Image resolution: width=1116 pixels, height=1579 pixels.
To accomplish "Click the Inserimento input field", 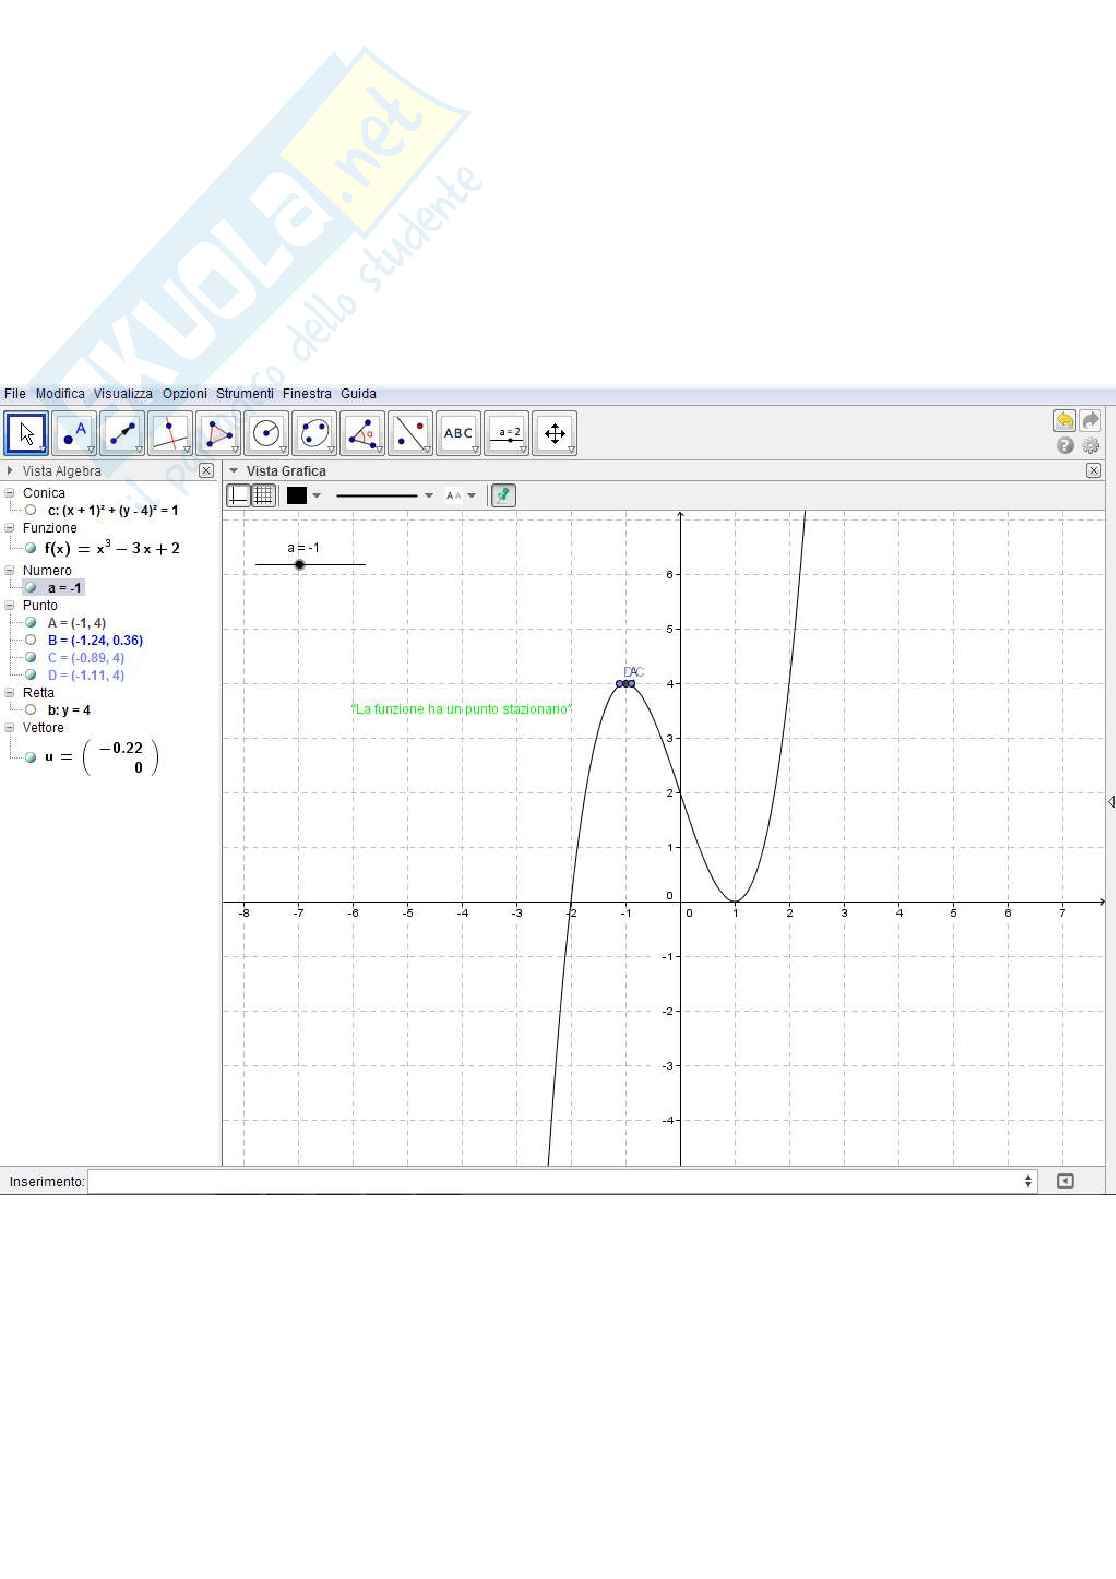I will (x=555, y=1181).
